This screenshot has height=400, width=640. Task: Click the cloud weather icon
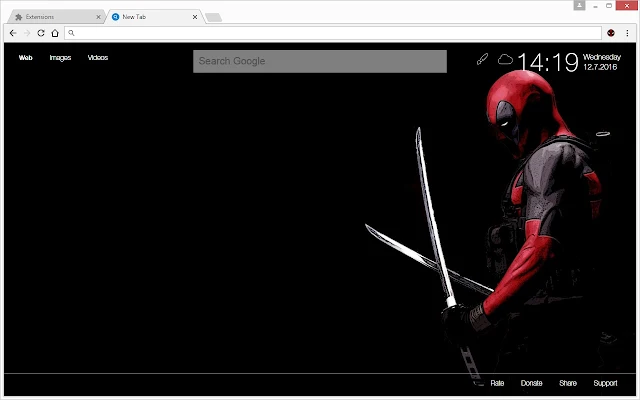coord(505,60)
